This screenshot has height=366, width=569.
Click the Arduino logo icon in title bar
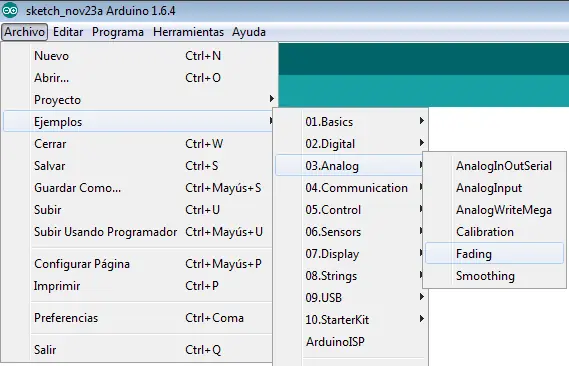[x=10, y=10]
